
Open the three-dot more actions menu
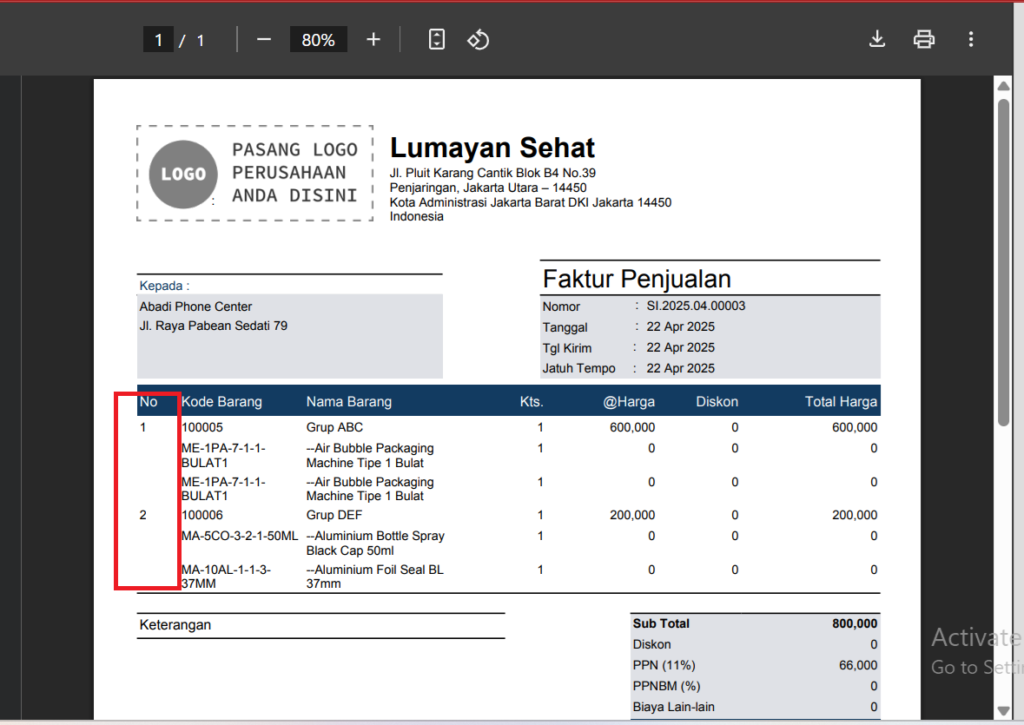[970, 39]
